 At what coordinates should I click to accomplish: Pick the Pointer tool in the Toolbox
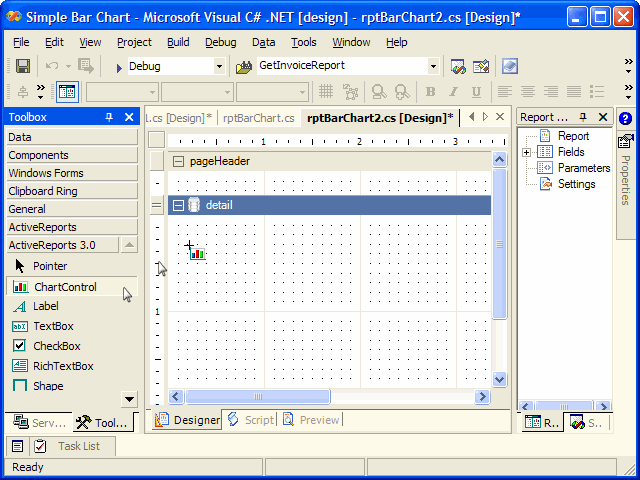coord(50,266)
